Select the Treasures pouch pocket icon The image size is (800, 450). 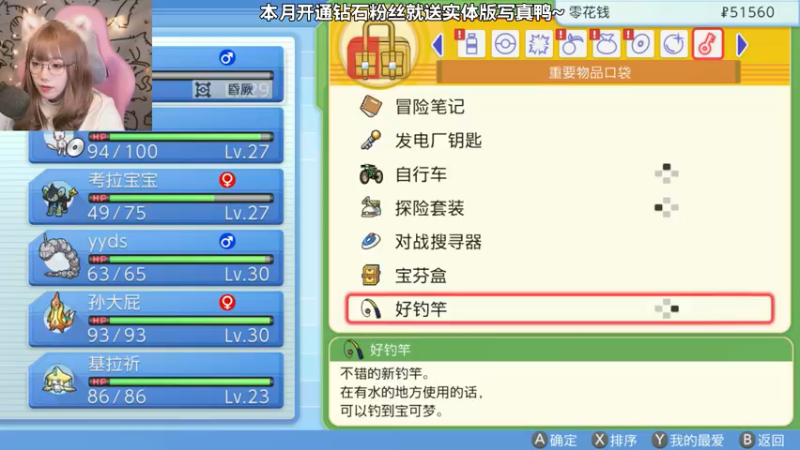pos(606,44)
